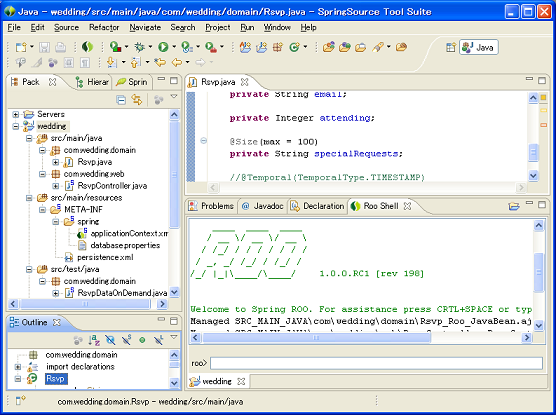Collapse All in Package Explorer toolbar
Screen dimensions: 556x415
pyautogui.click(x=121, y=100)
